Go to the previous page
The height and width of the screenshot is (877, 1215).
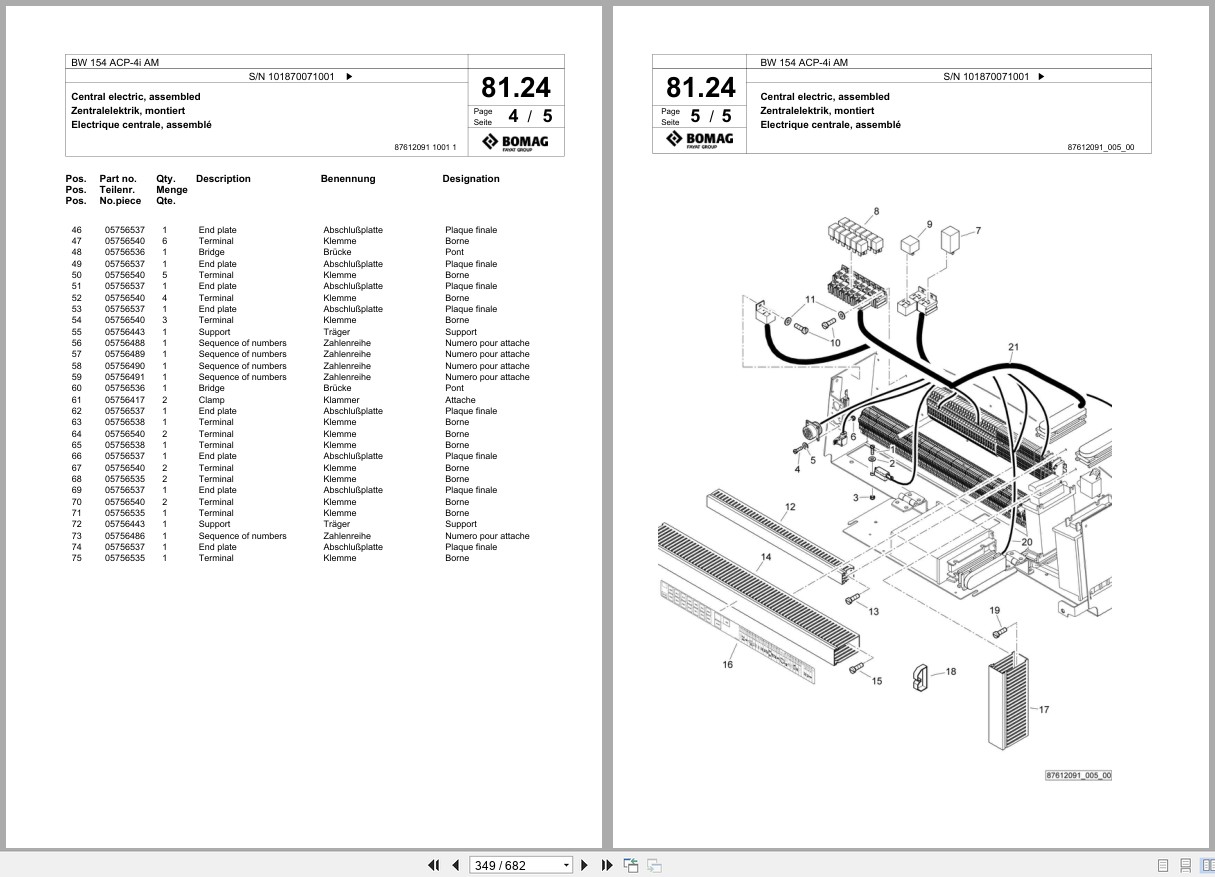coord(455,865)
